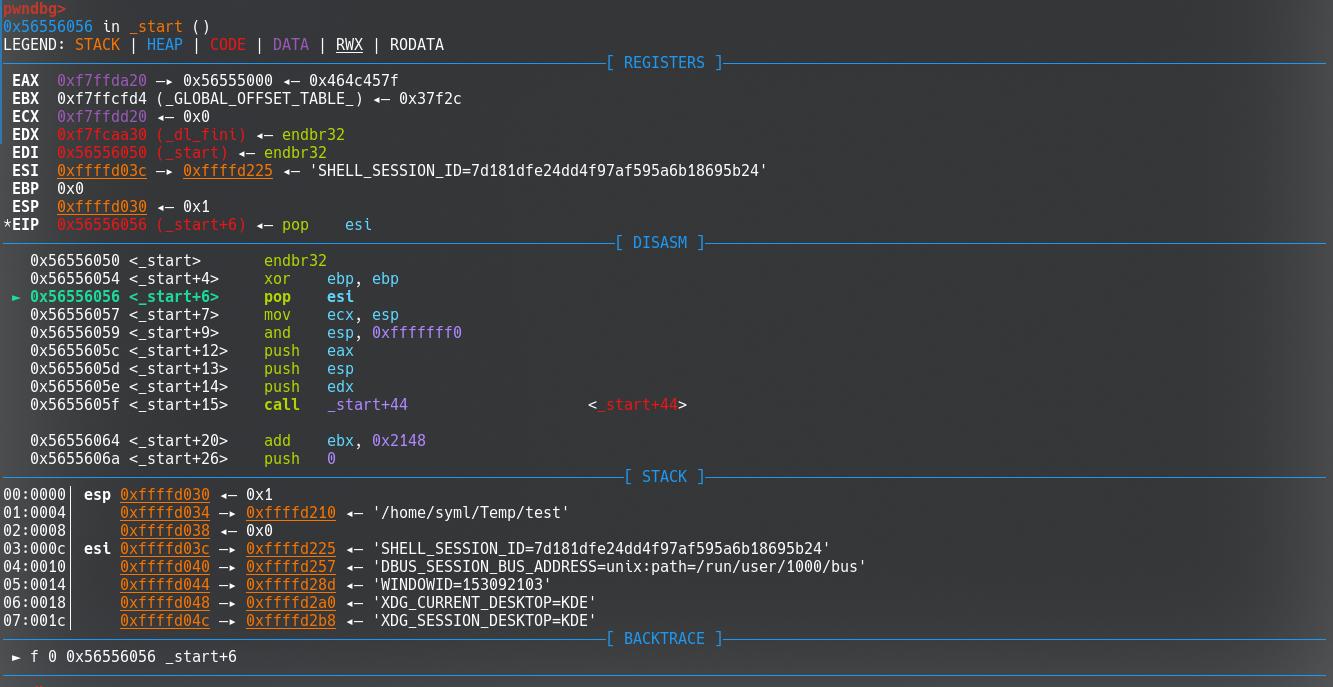The width and height of the screenshot is (1333, 687).
Task: Click backtrace frame 0 entry _start+6
Action: [x=201, y=656]
